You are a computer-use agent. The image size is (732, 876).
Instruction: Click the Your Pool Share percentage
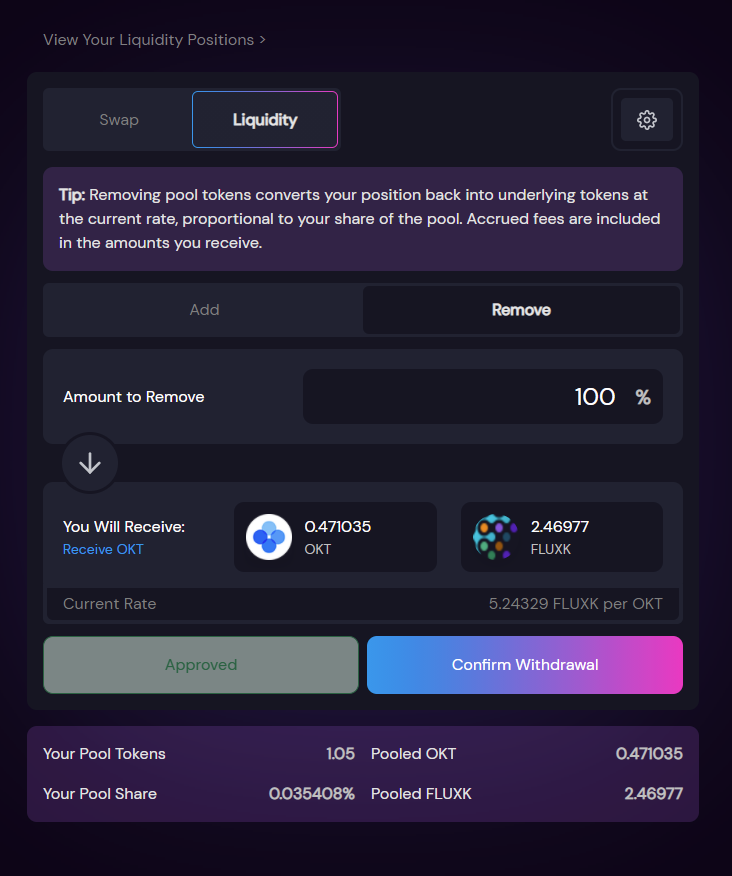(312, 794)
